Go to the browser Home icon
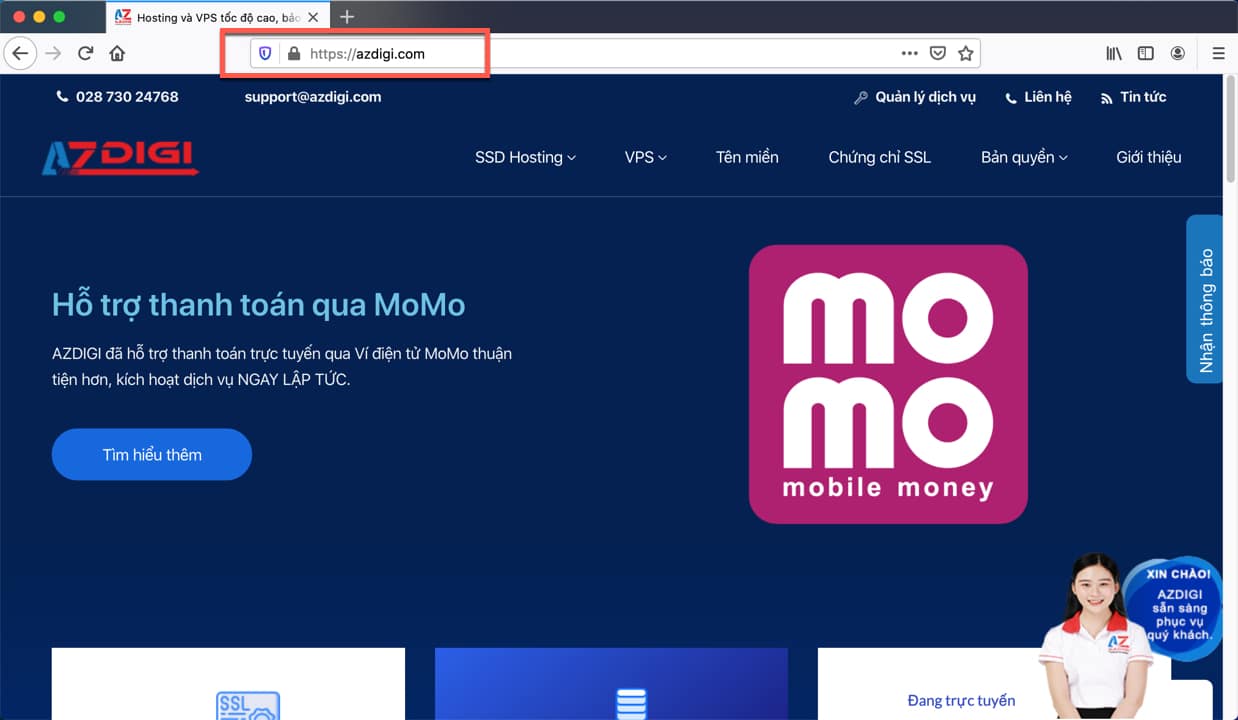 (117, 54)
